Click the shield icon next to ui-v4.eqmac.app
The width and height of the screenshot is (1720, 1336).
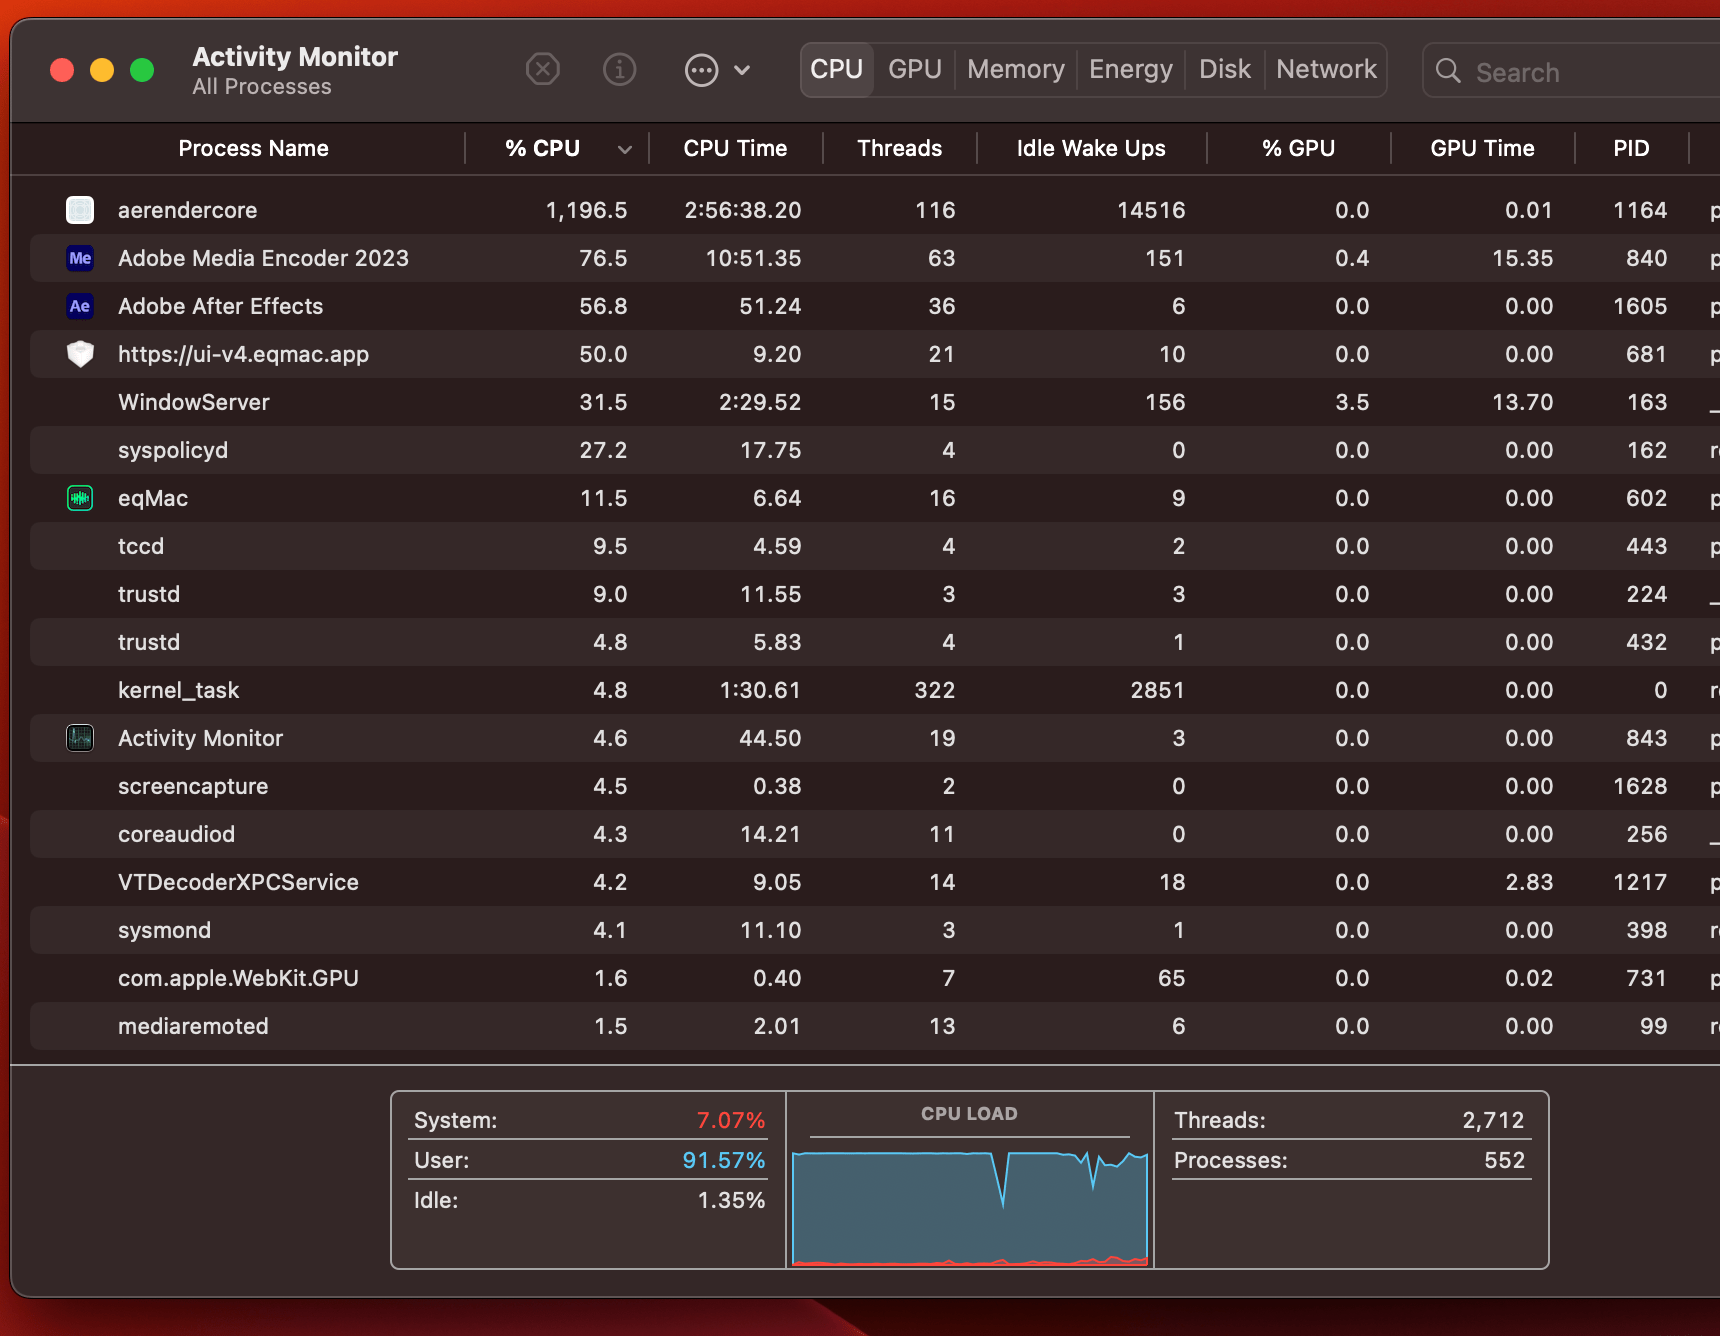tap(80, 354)
